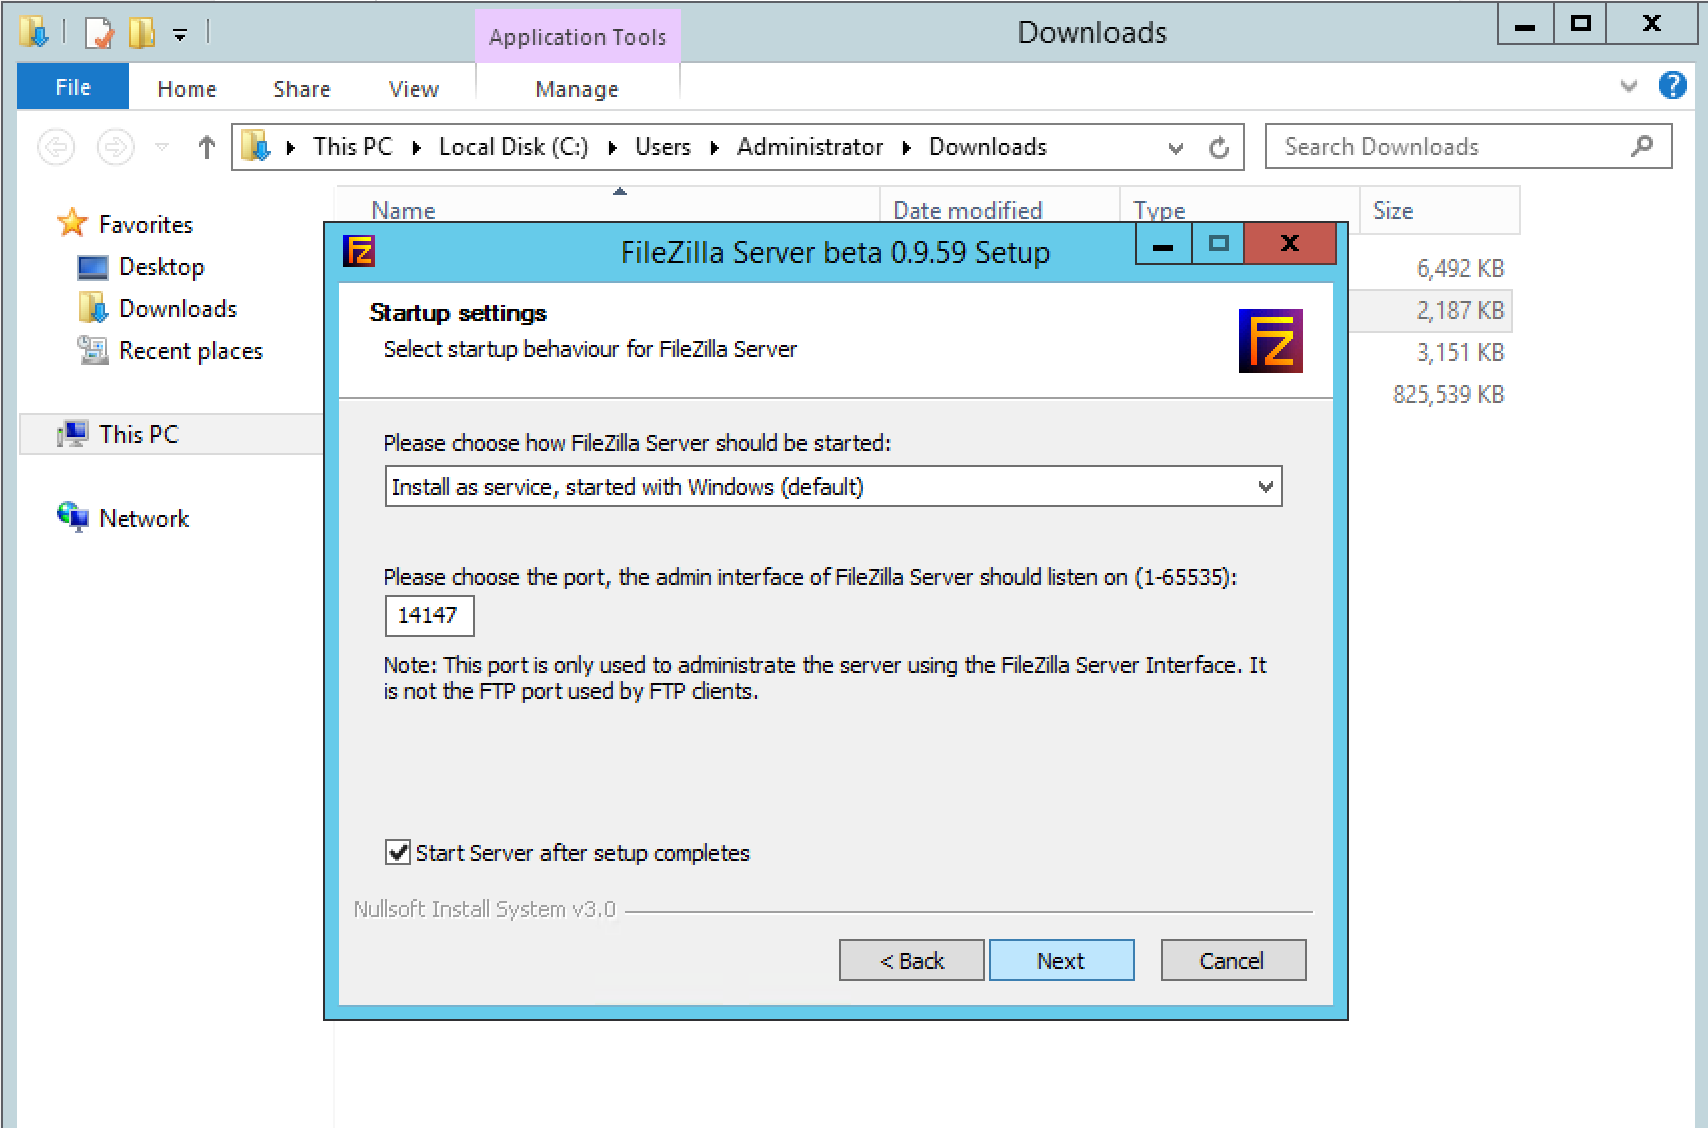Click the Help question mark icon
1708x1128 pixels.
click(1672, 86)
